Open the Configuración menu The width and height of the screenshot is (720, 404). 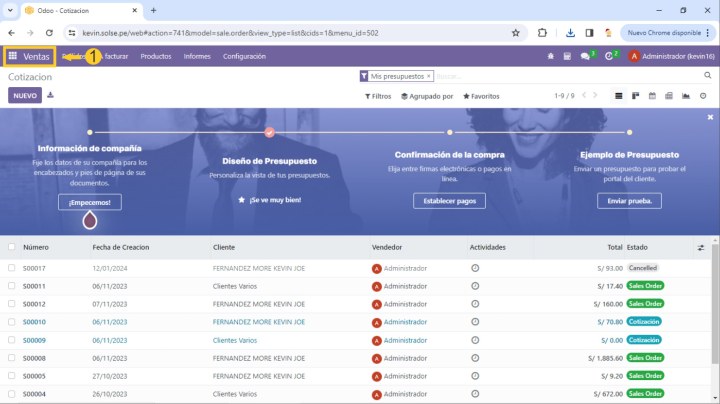(244, 57)
